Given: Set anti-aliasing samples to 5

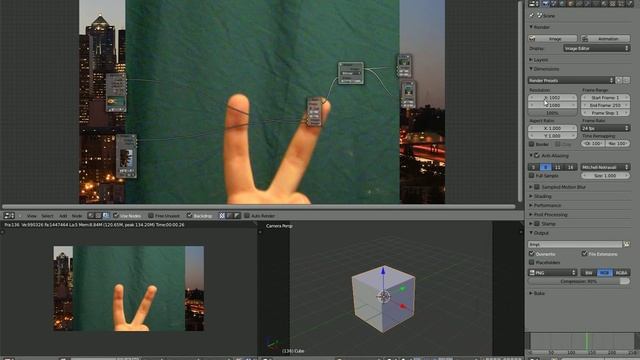Looking at the screenshot, I should click(533, 167).
